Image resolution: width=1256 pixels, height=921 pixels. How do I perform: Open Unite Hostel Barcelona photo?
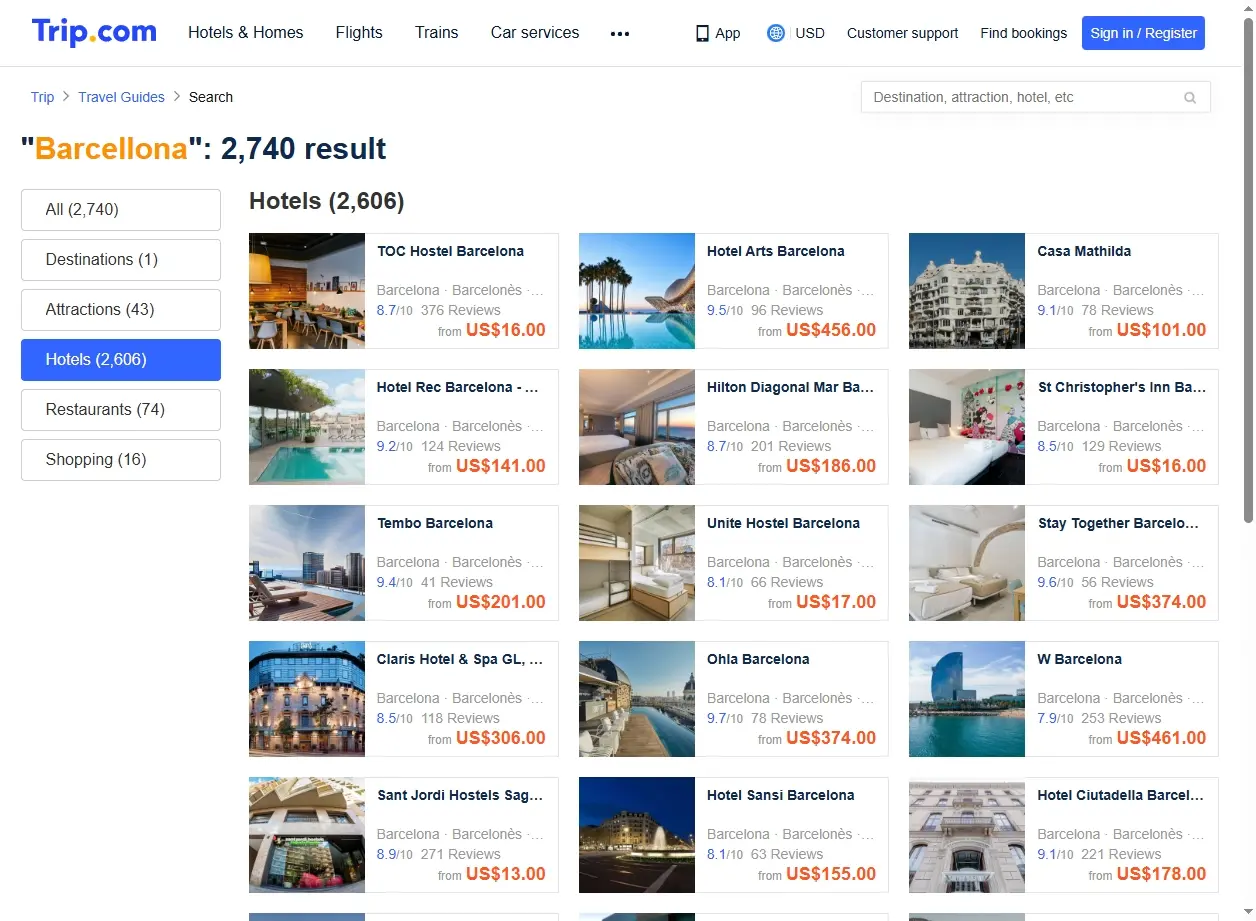(x=637, y=563)
